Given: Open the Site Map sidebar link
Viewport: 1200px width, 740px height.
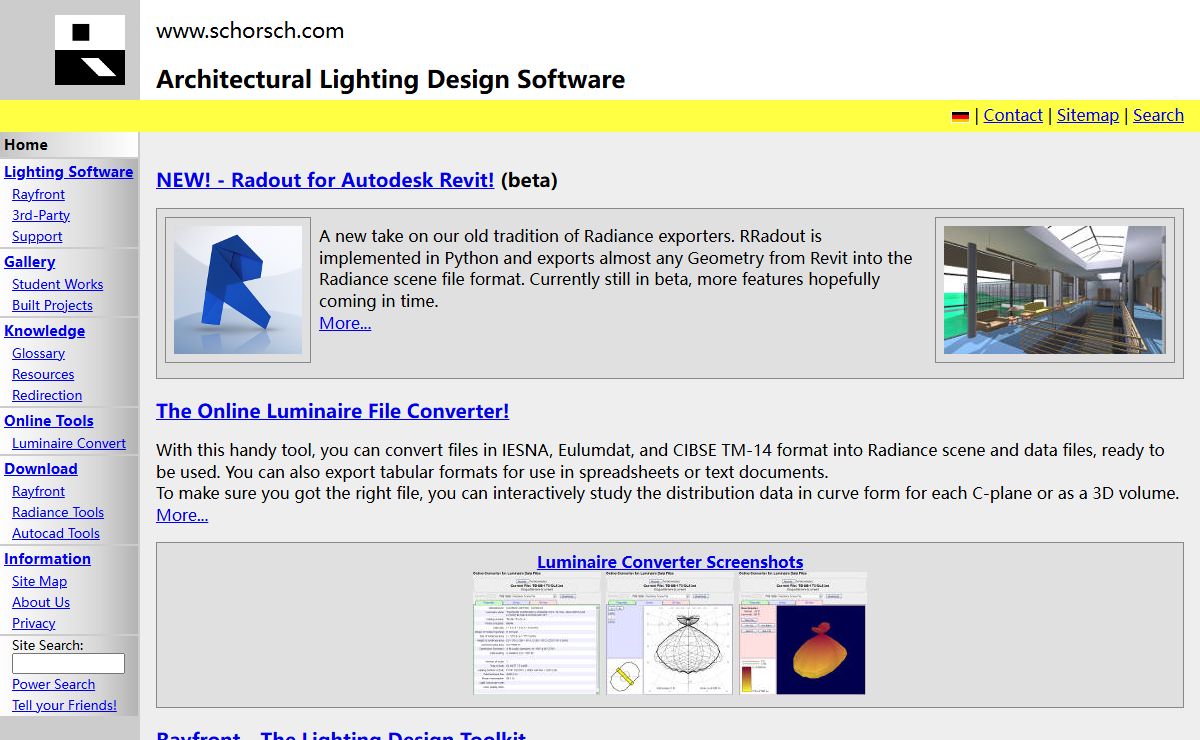Looking at the screenshot, I should pyautogui.click(x=39, y=582).
